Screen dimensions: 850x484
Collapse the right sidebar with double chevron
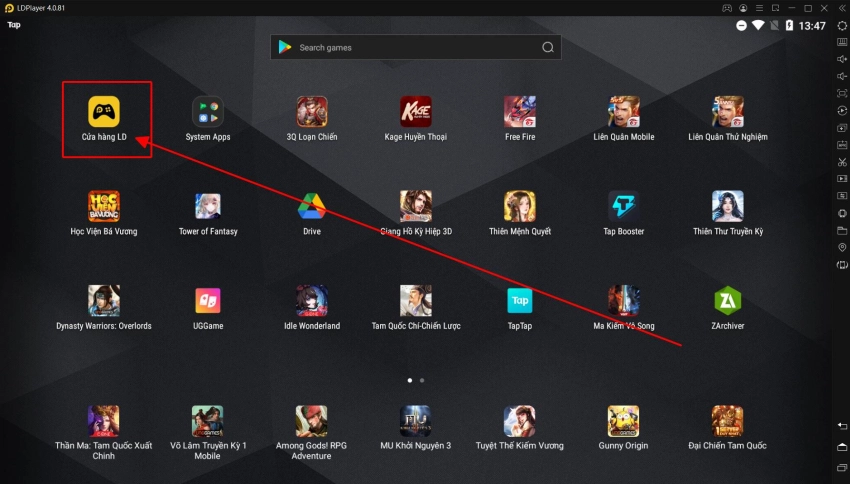[x=842, y=8]
